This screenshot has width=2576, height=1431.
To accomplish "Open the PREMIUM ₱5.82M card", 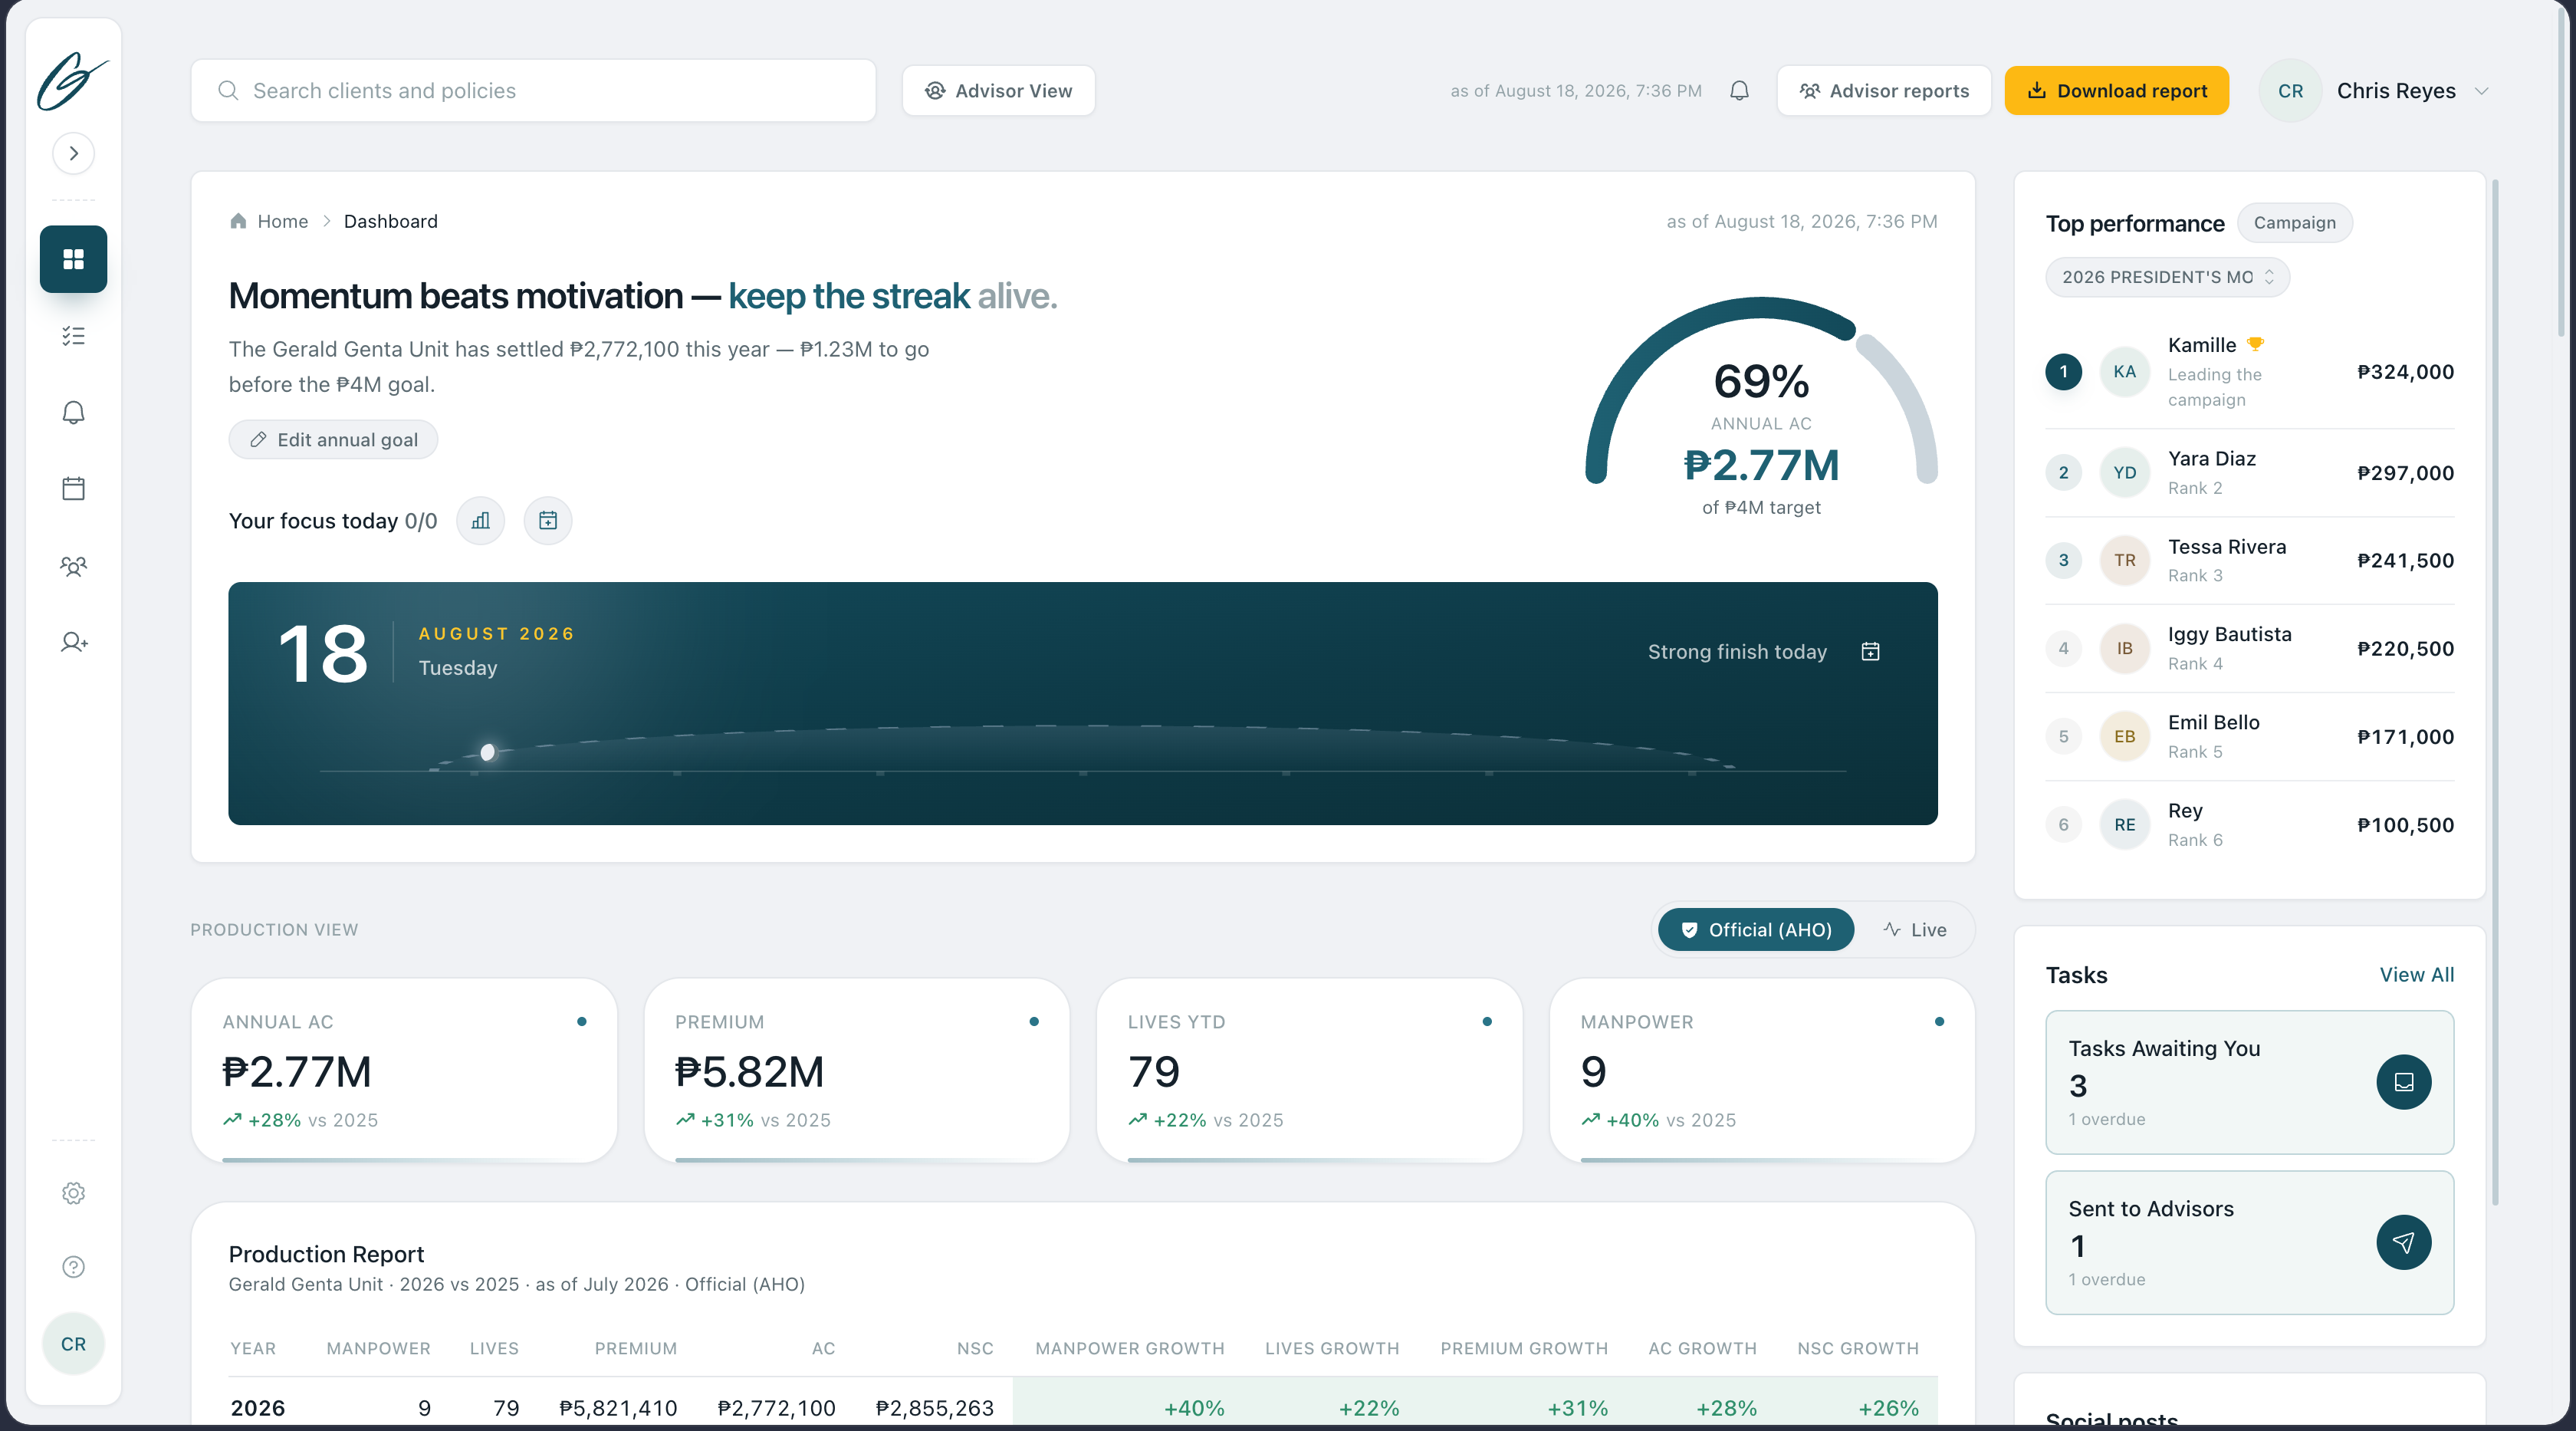I will pyautogui.click(x=857, y=1071).
